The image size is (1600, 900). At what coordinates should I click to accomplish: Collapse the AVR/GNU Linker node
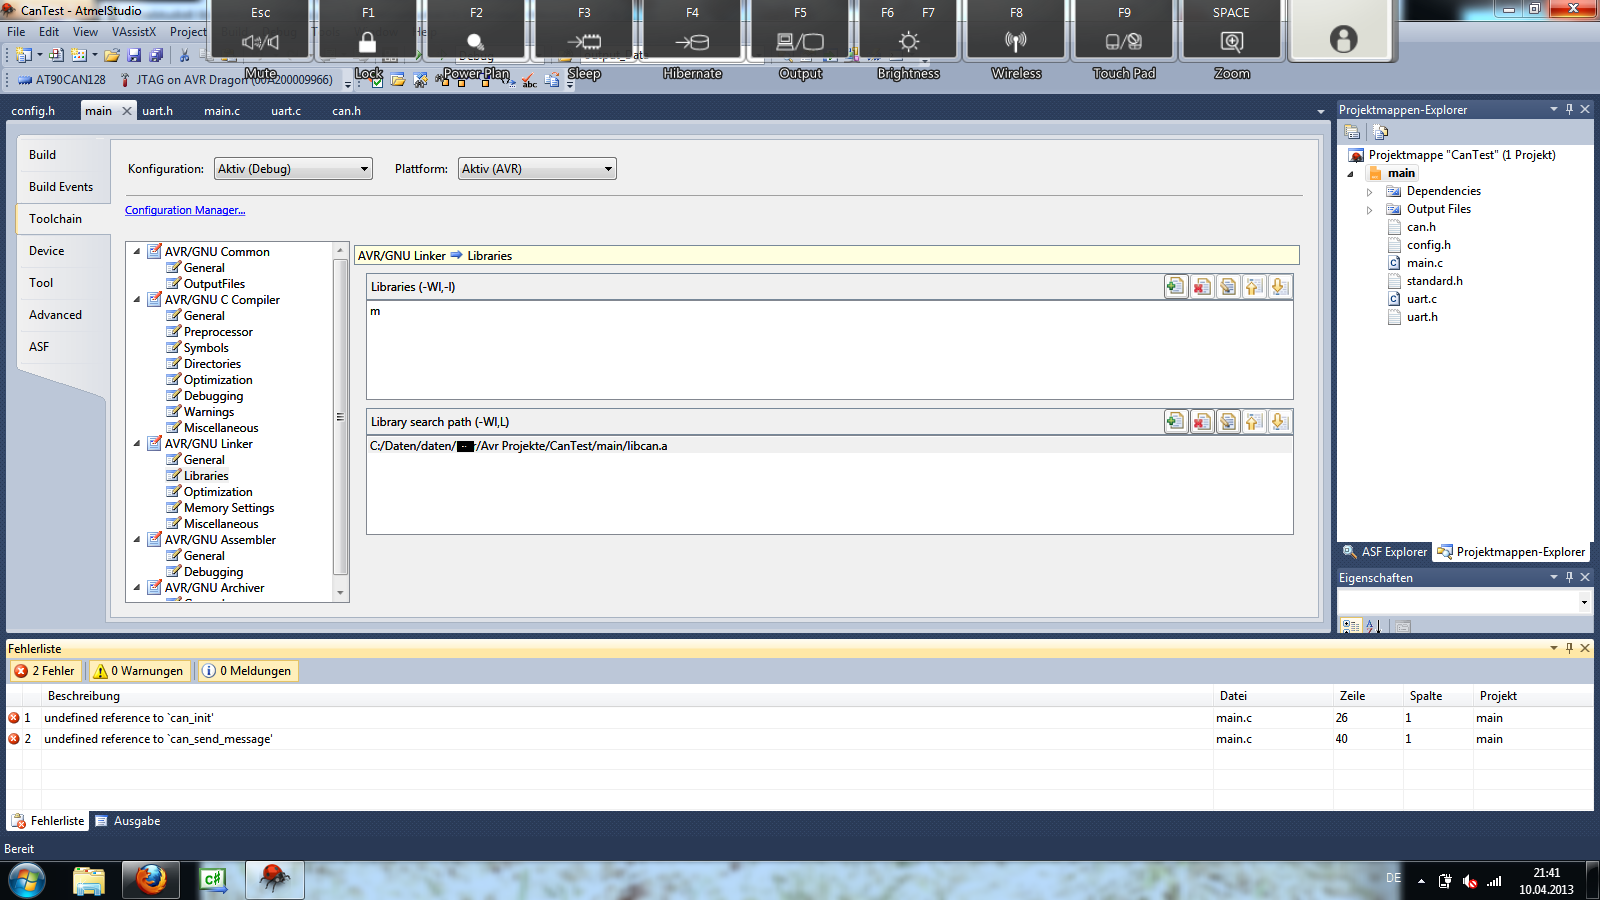[x=137, y=444]
